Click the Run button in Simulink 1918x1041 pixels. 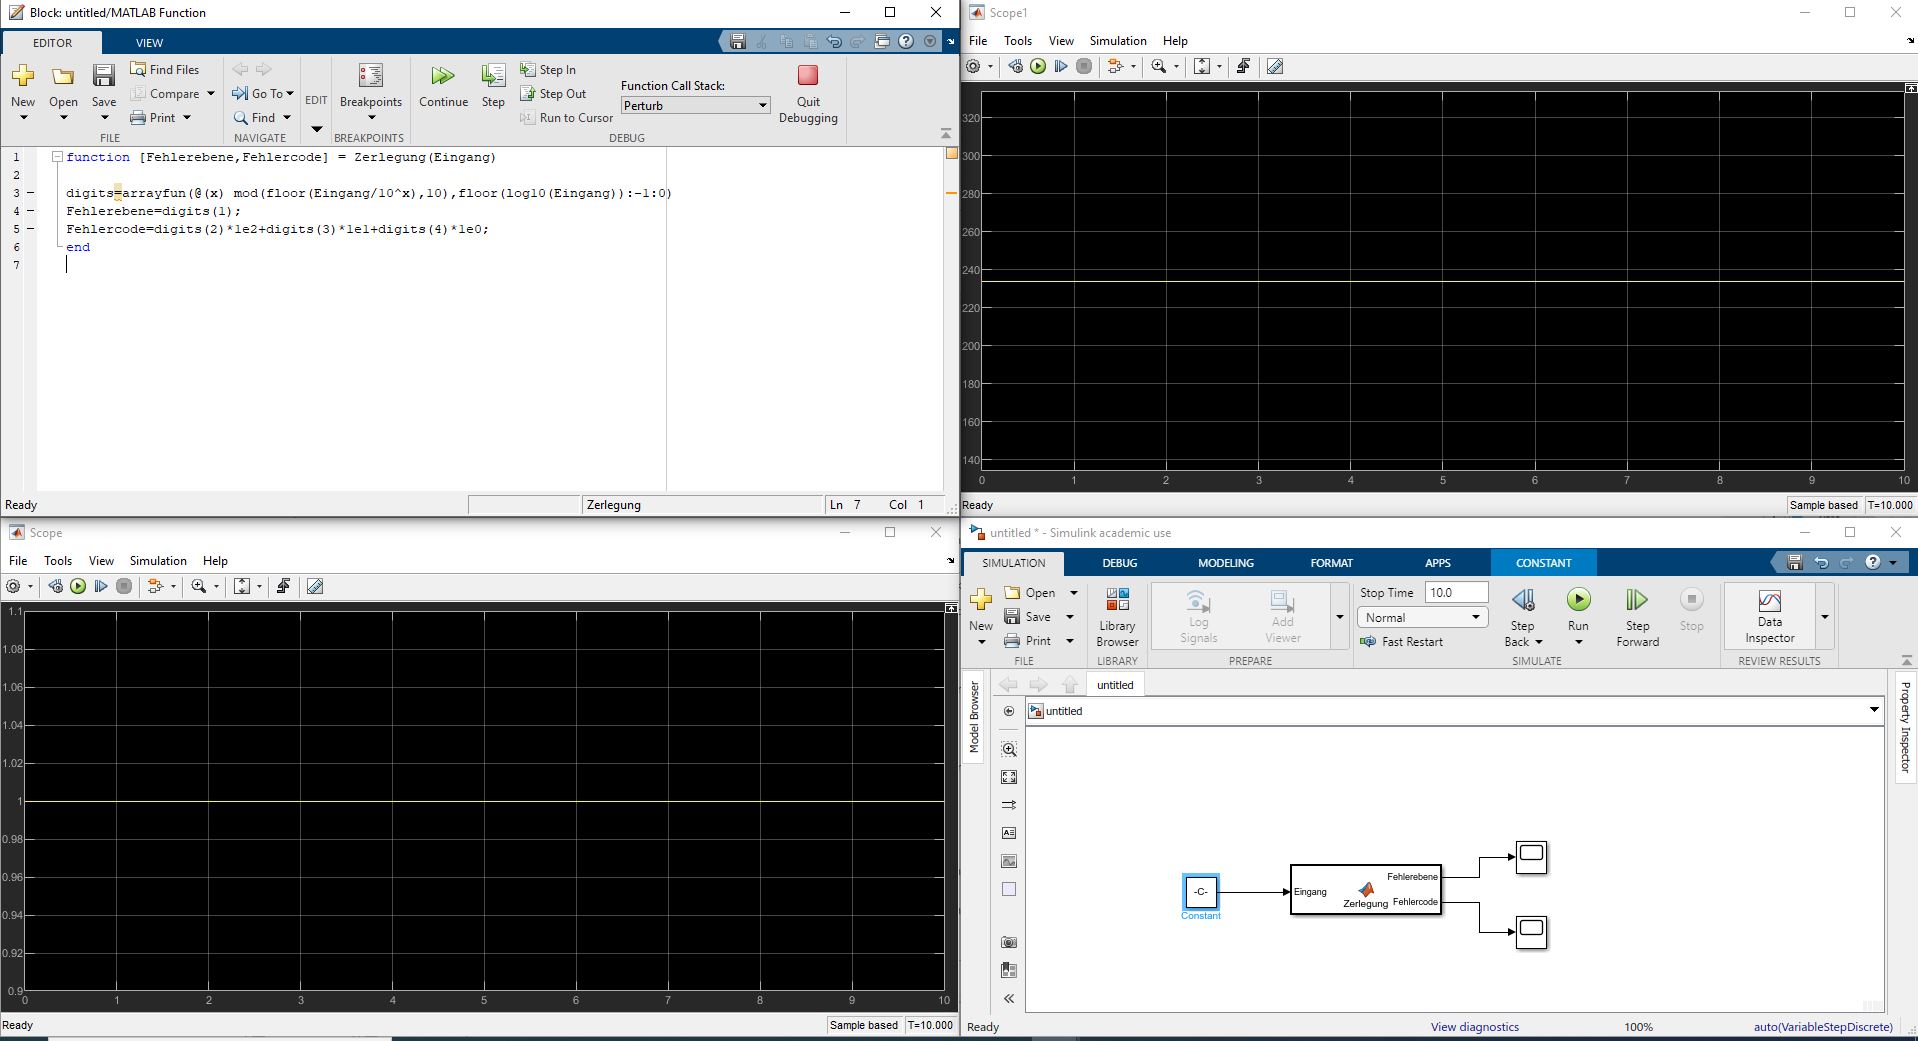[x=1578, y=601]
